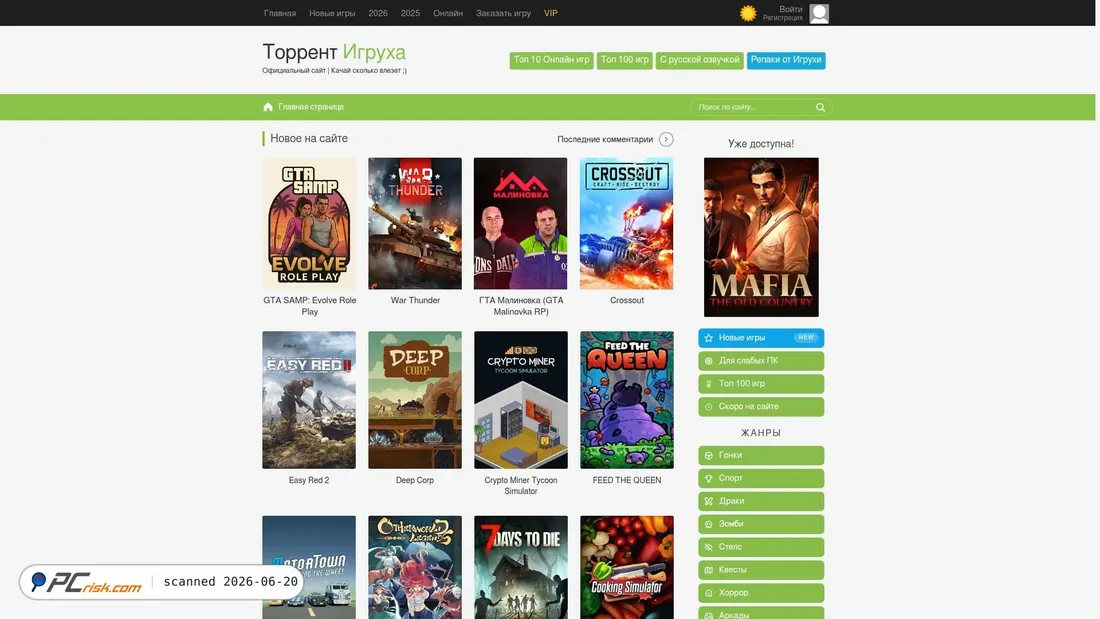Viewport: 1100px width, 619px height.
Task: Open Новые игры in top navigation
Action: (x=332, y=13)
